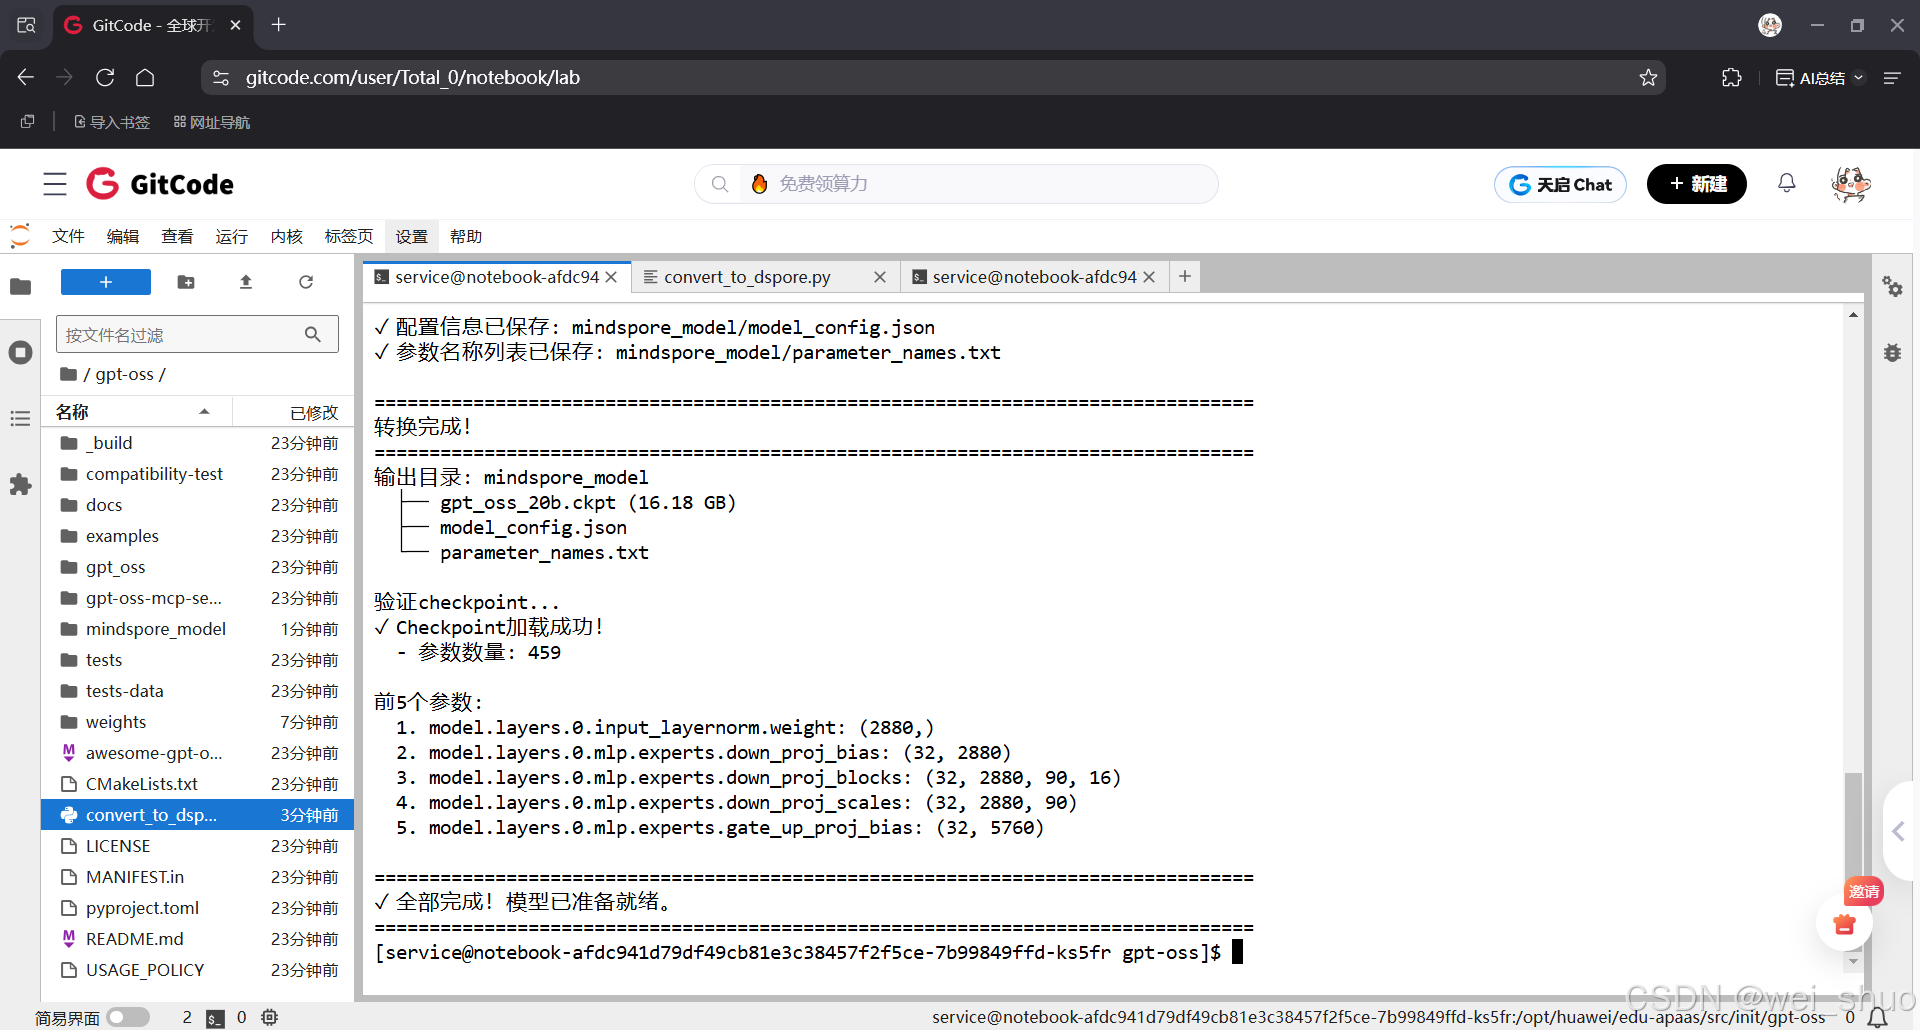
Task: Open the notifications bell in GitCode header
Action: point(1787,183)
